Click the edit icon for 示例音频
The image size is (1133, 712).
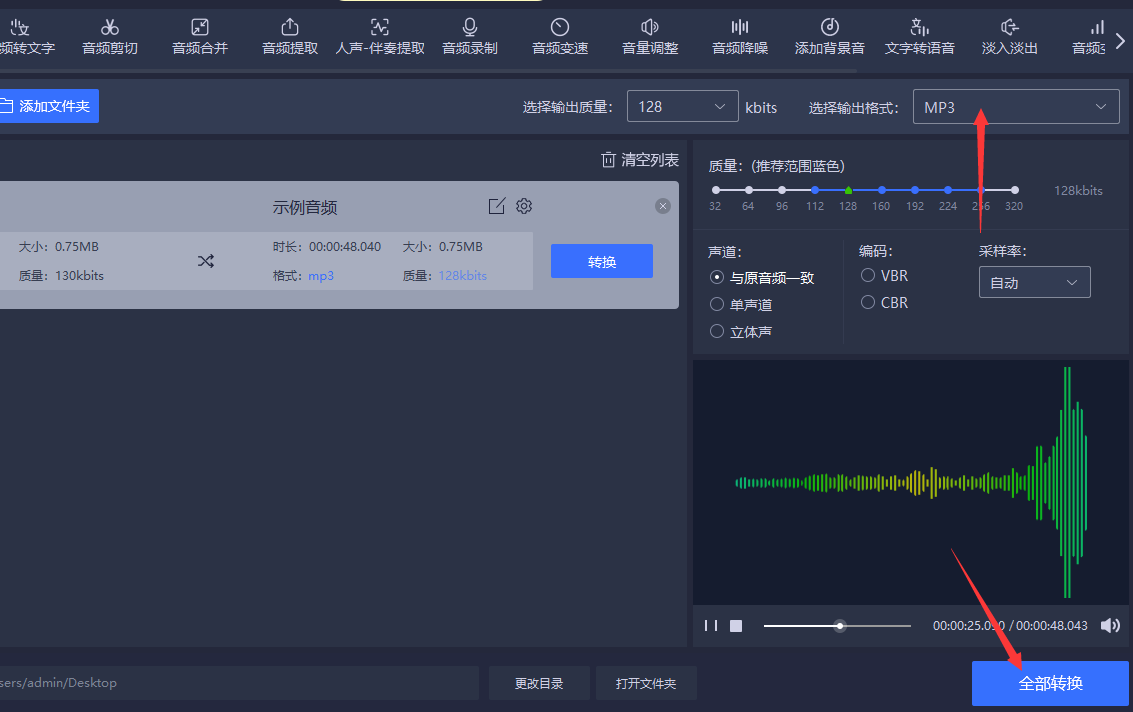[x=496, y=206]
